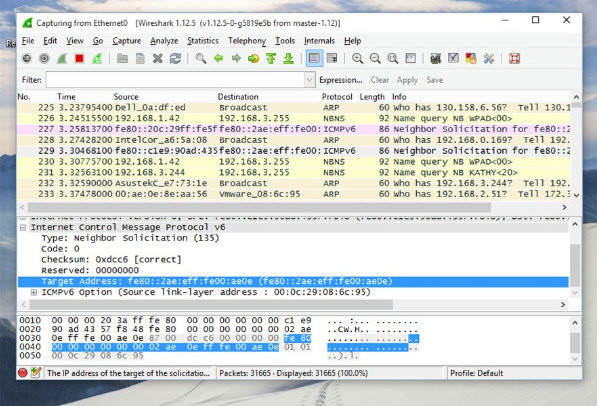The width and height of the screenshot is (597, 406).
Task: Click the Save filter button
Action: pyautogui.click(x=434, y=80)
